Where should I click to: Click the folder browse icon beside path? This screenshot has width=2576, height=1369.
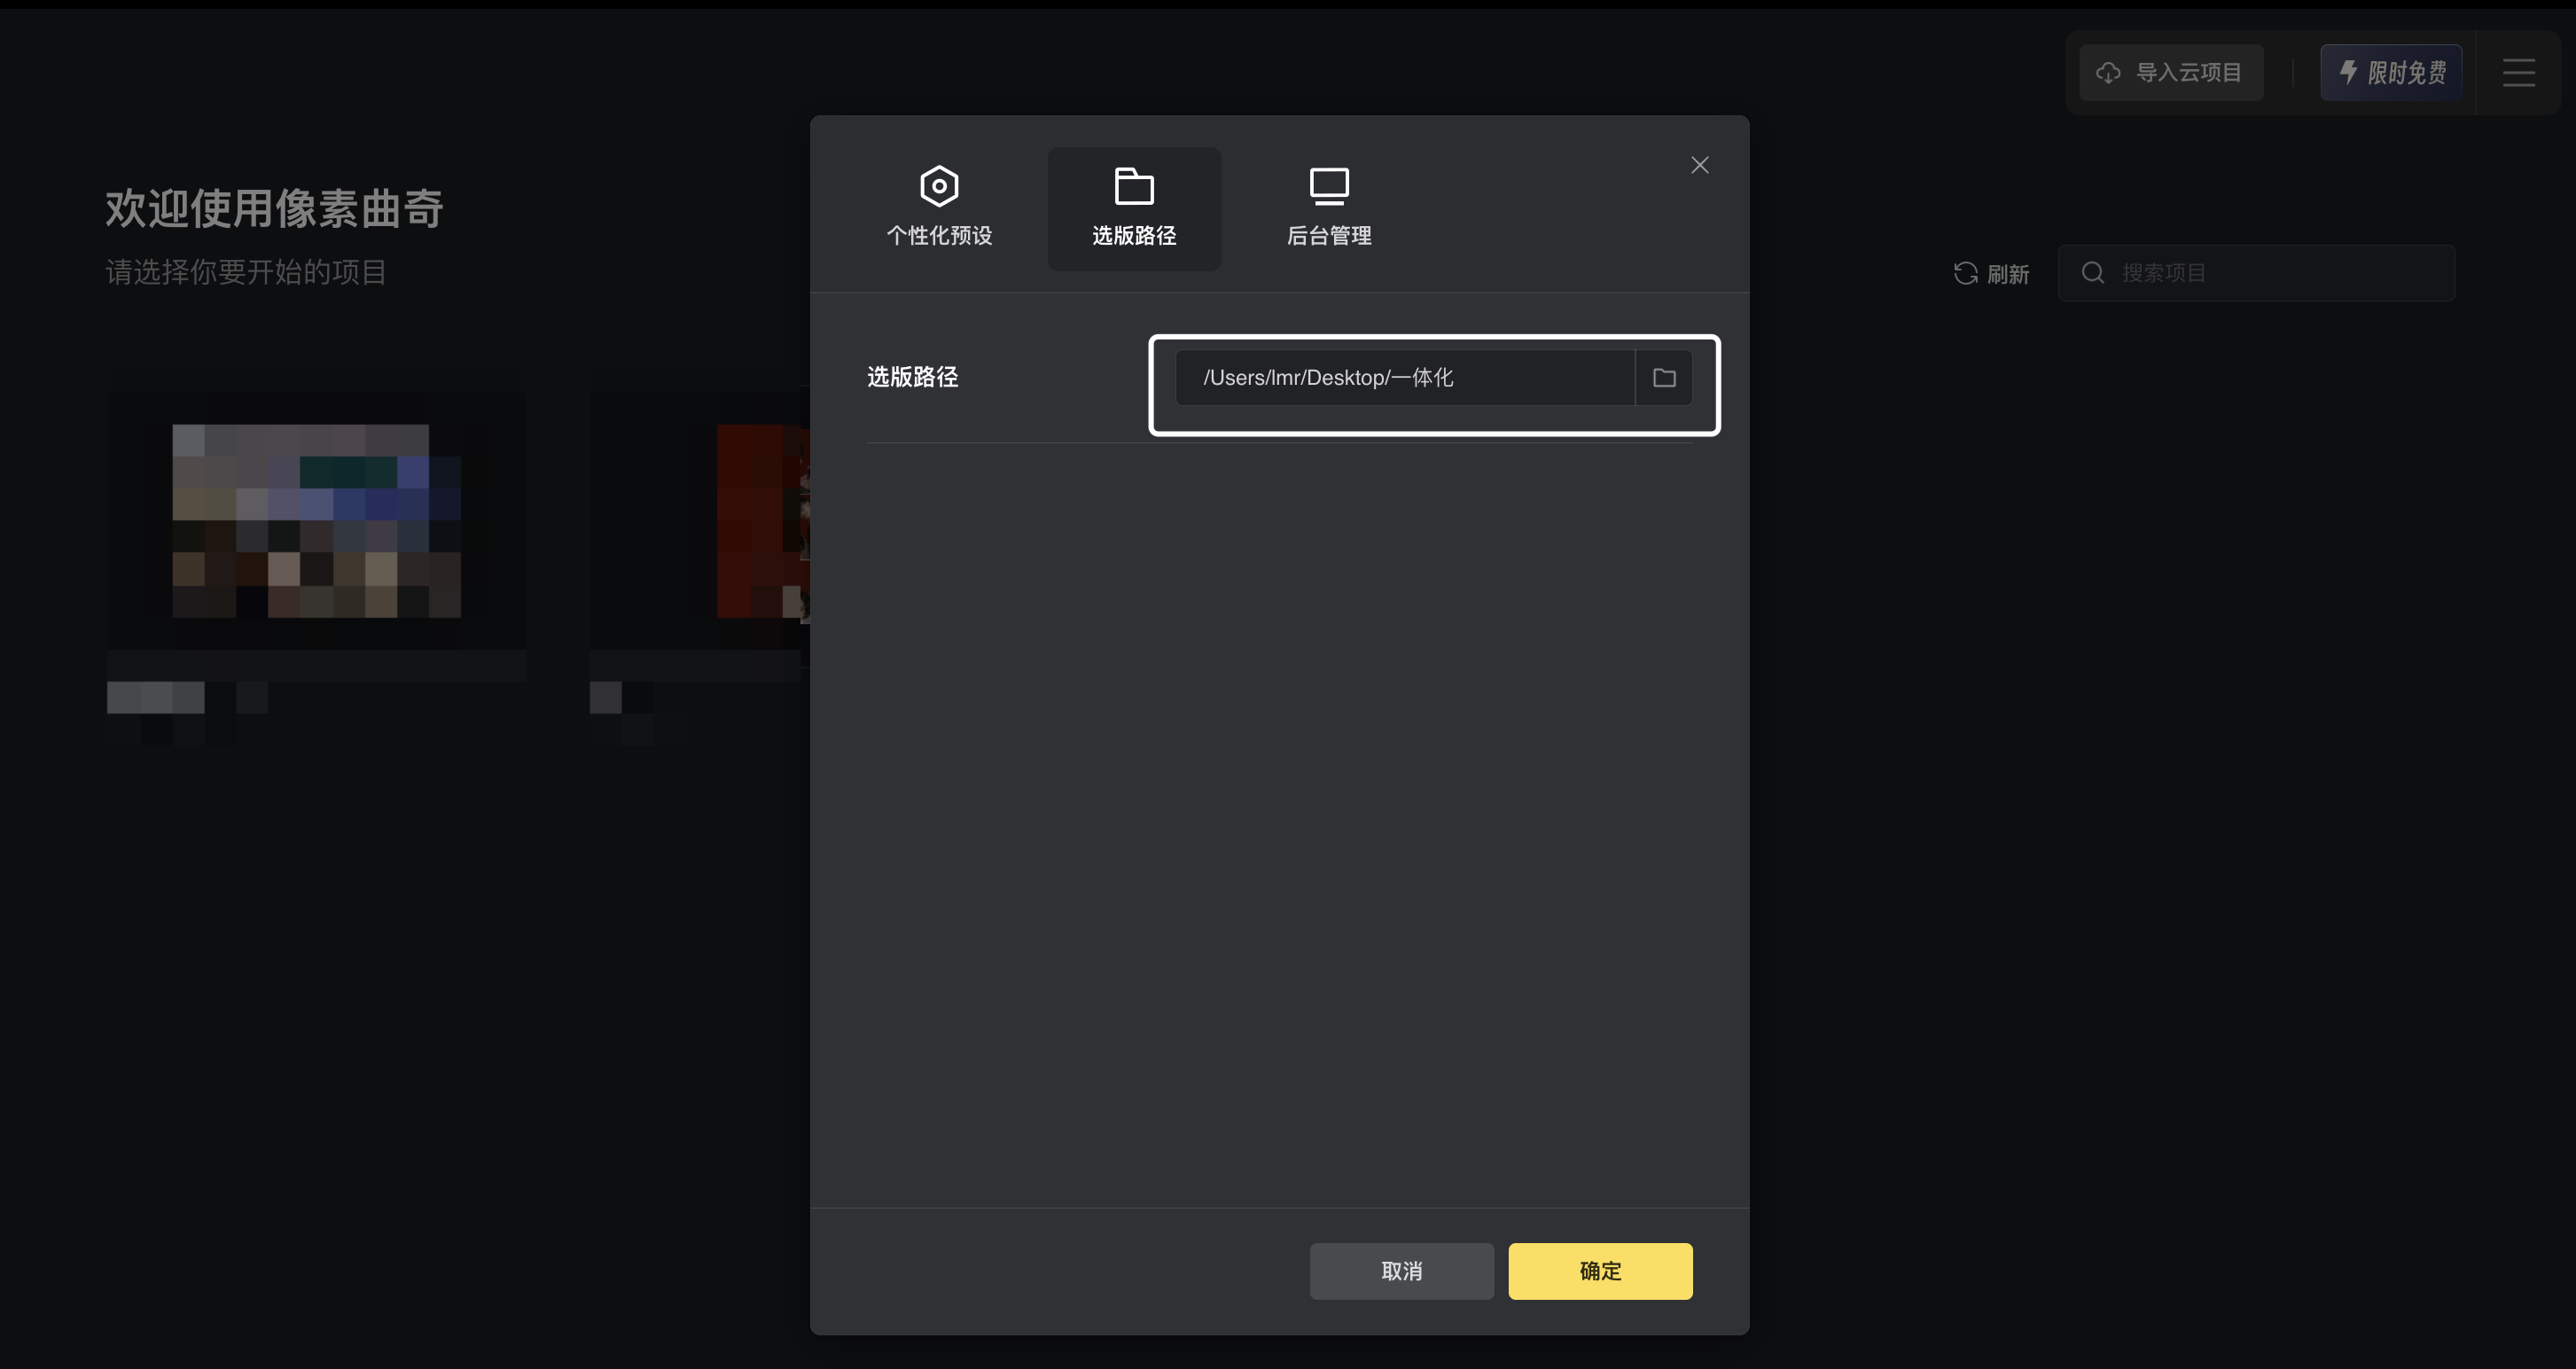[1664, 378]
